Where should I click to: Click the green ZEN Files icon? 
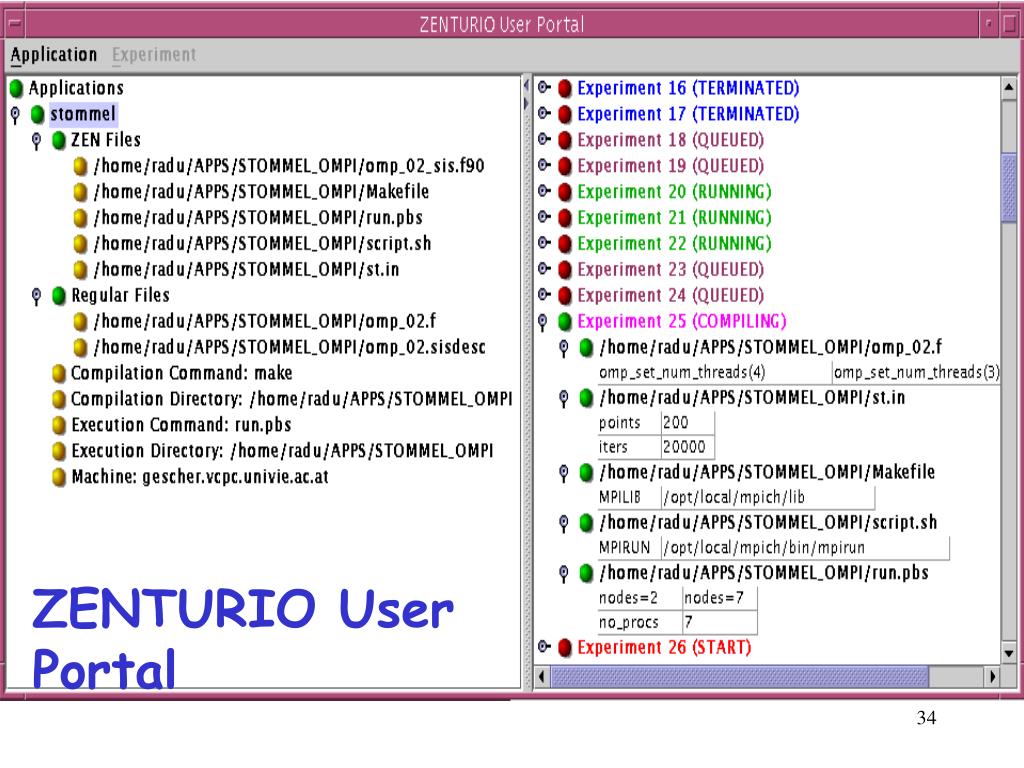[59, 140]
